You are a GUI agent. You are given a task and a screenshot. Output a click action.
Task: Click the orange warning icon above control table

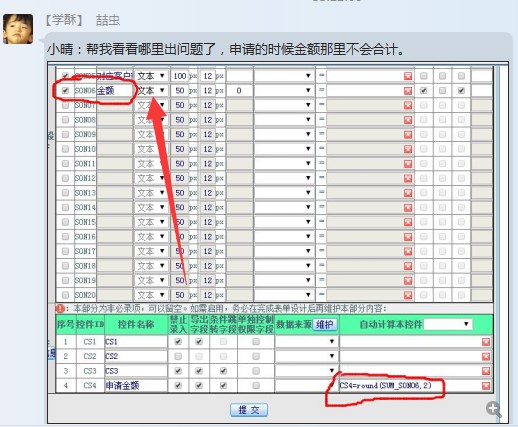60,309
